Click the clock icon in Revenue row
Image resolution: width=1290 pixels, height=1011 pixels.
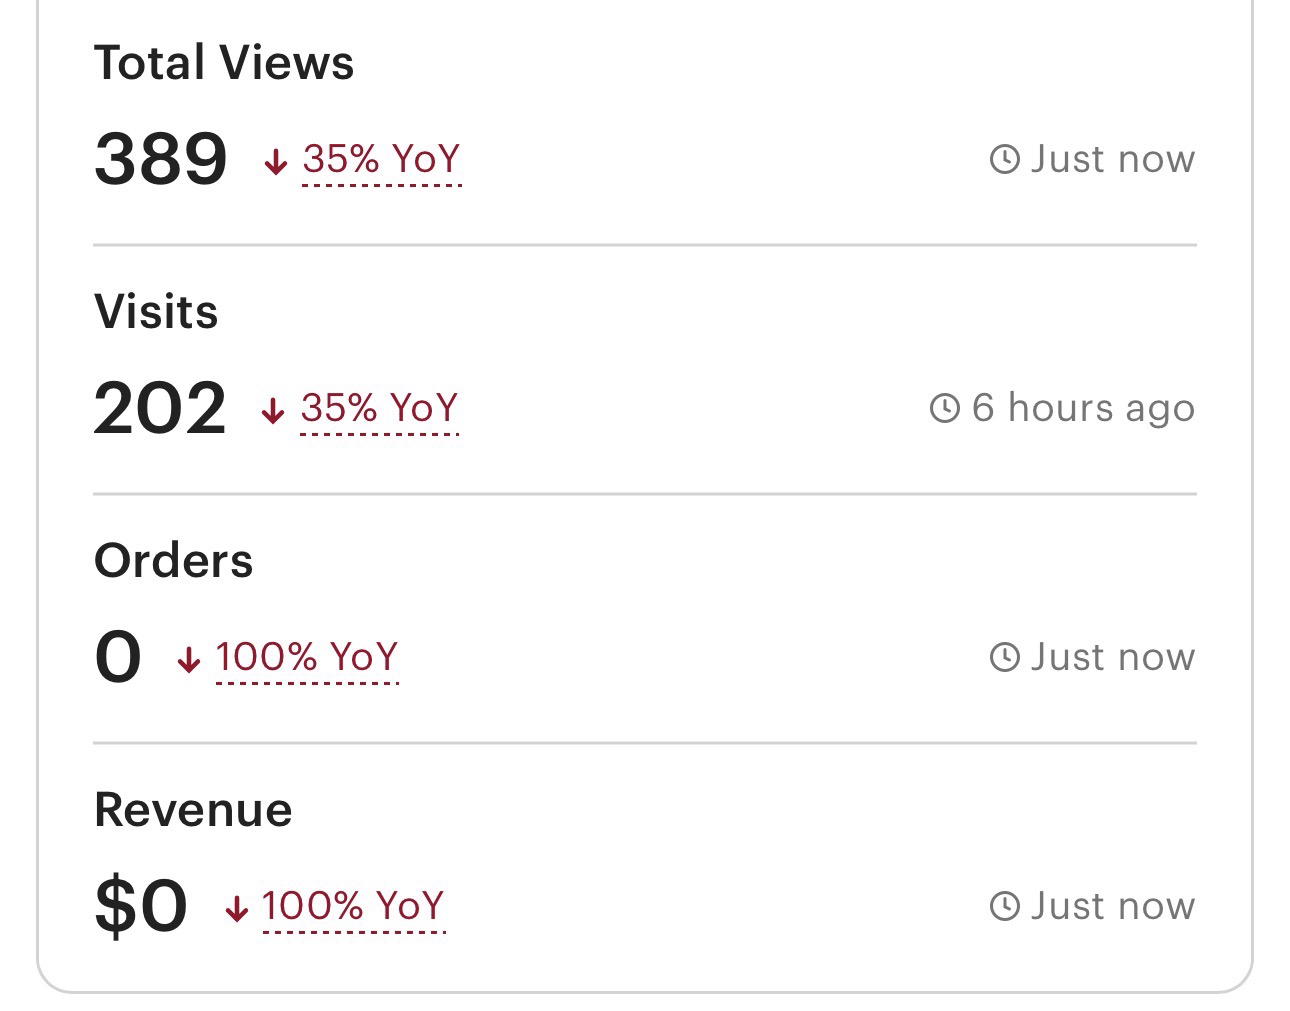coord(1004,906)
